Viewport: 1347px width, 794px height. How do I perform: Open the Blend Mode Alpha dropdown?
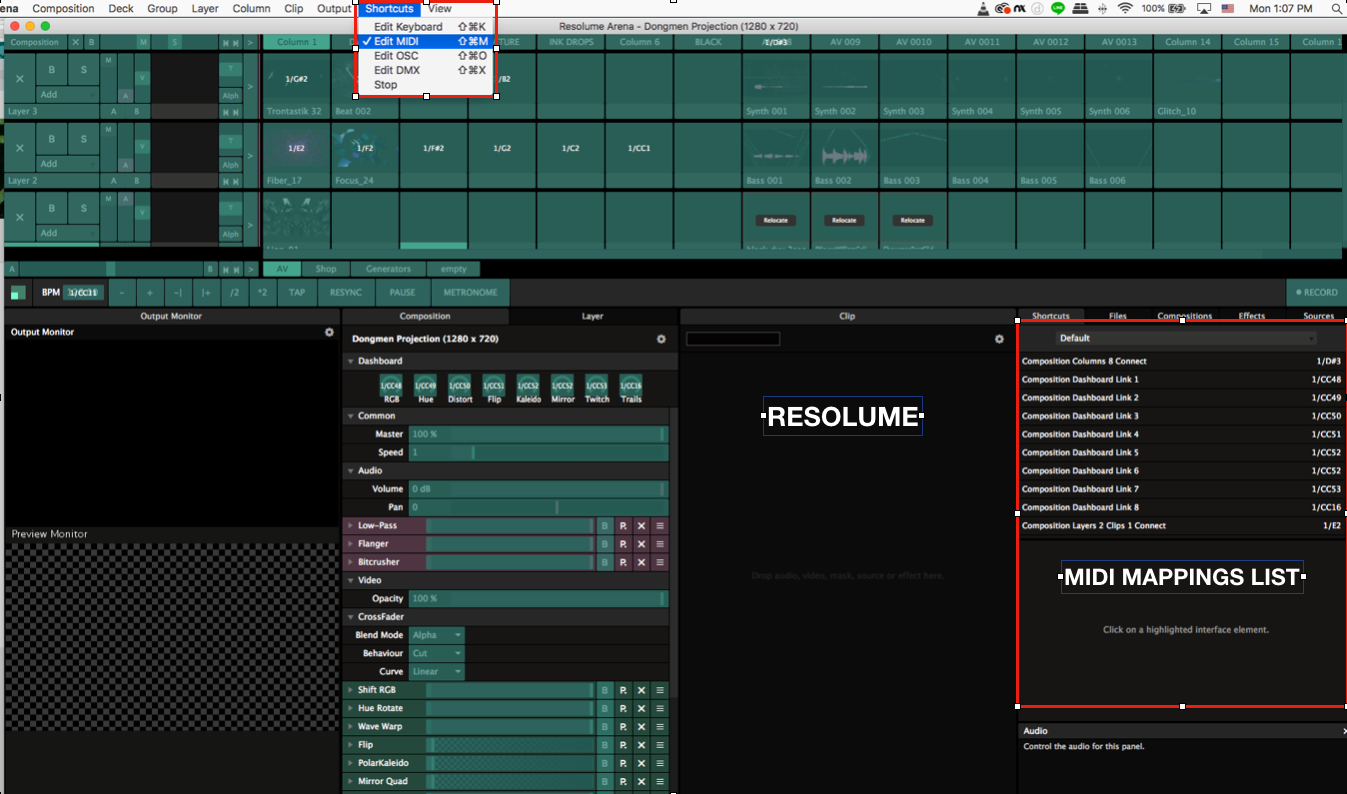[x=437, y=635]
